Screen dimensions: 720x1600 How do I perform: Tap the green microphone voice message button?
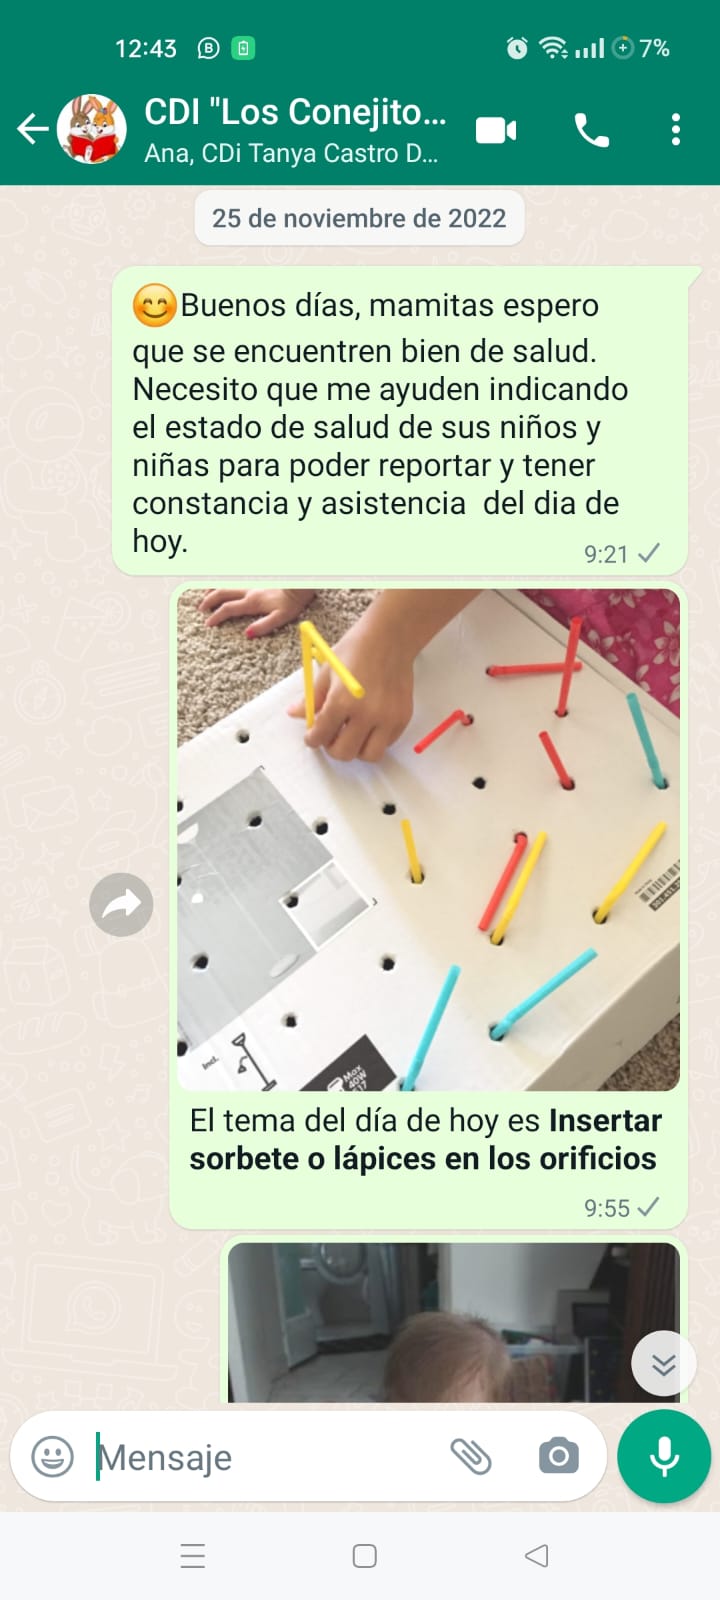(664, 1457)
